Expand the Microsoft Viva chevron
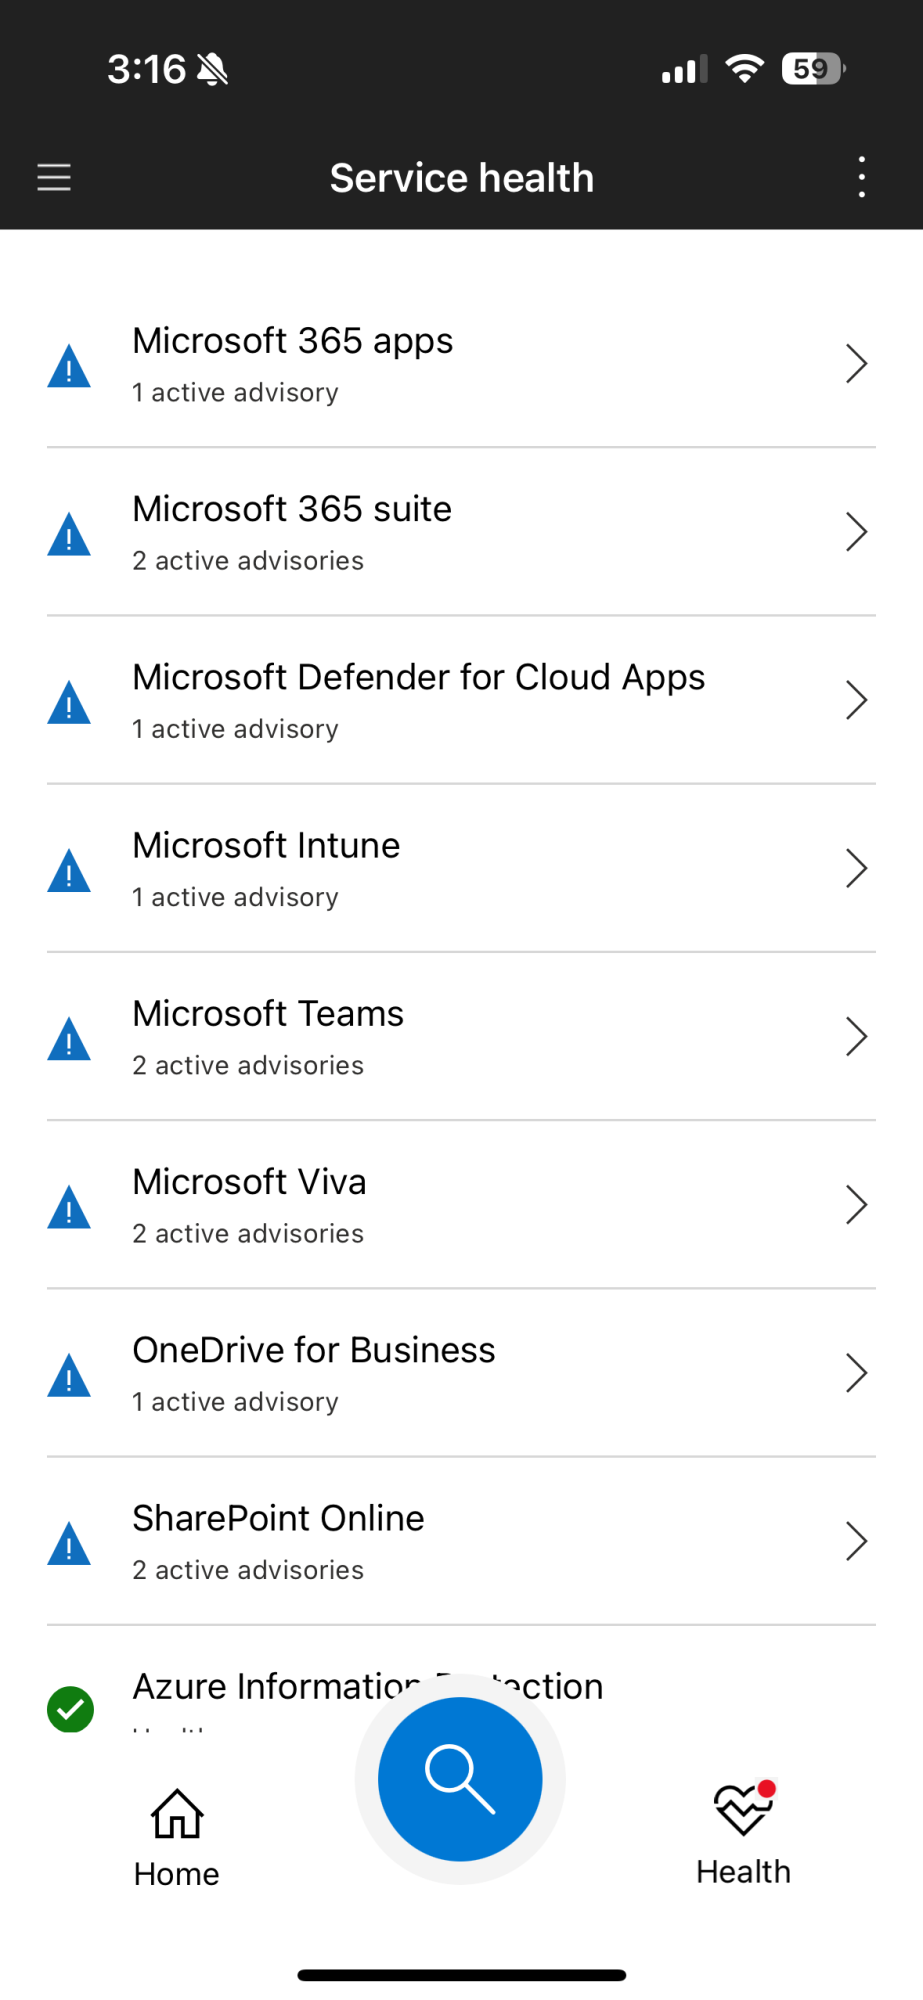Viewport: 923px width, 2000px height. click(855, 1205)
